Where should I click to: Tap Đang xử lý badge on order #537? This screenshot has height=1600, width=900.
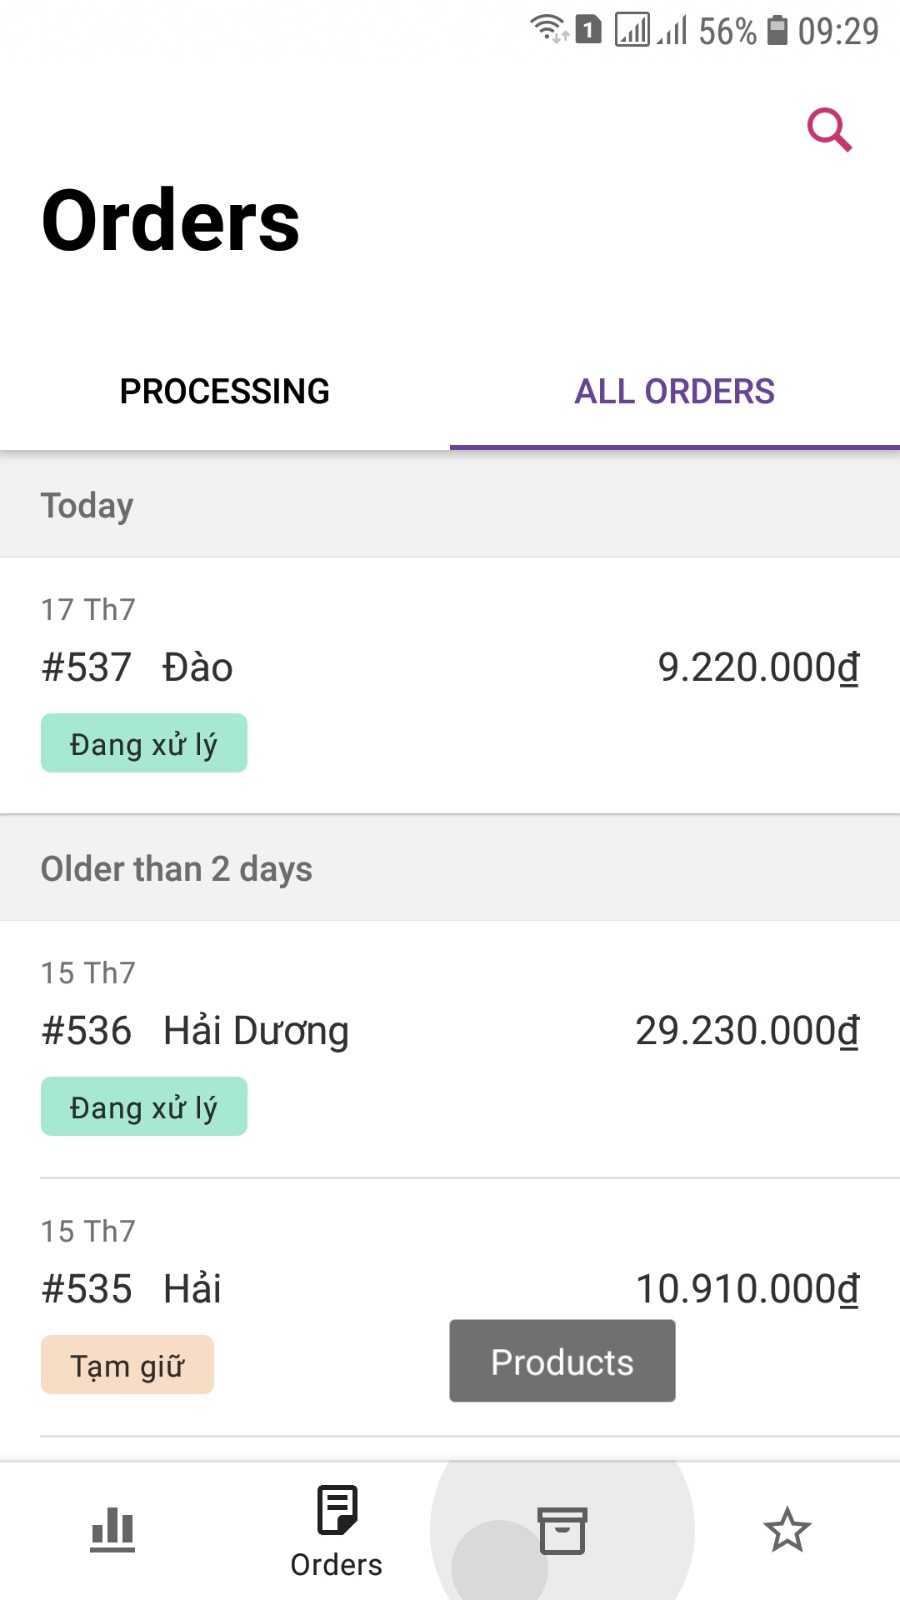point(144,743)
